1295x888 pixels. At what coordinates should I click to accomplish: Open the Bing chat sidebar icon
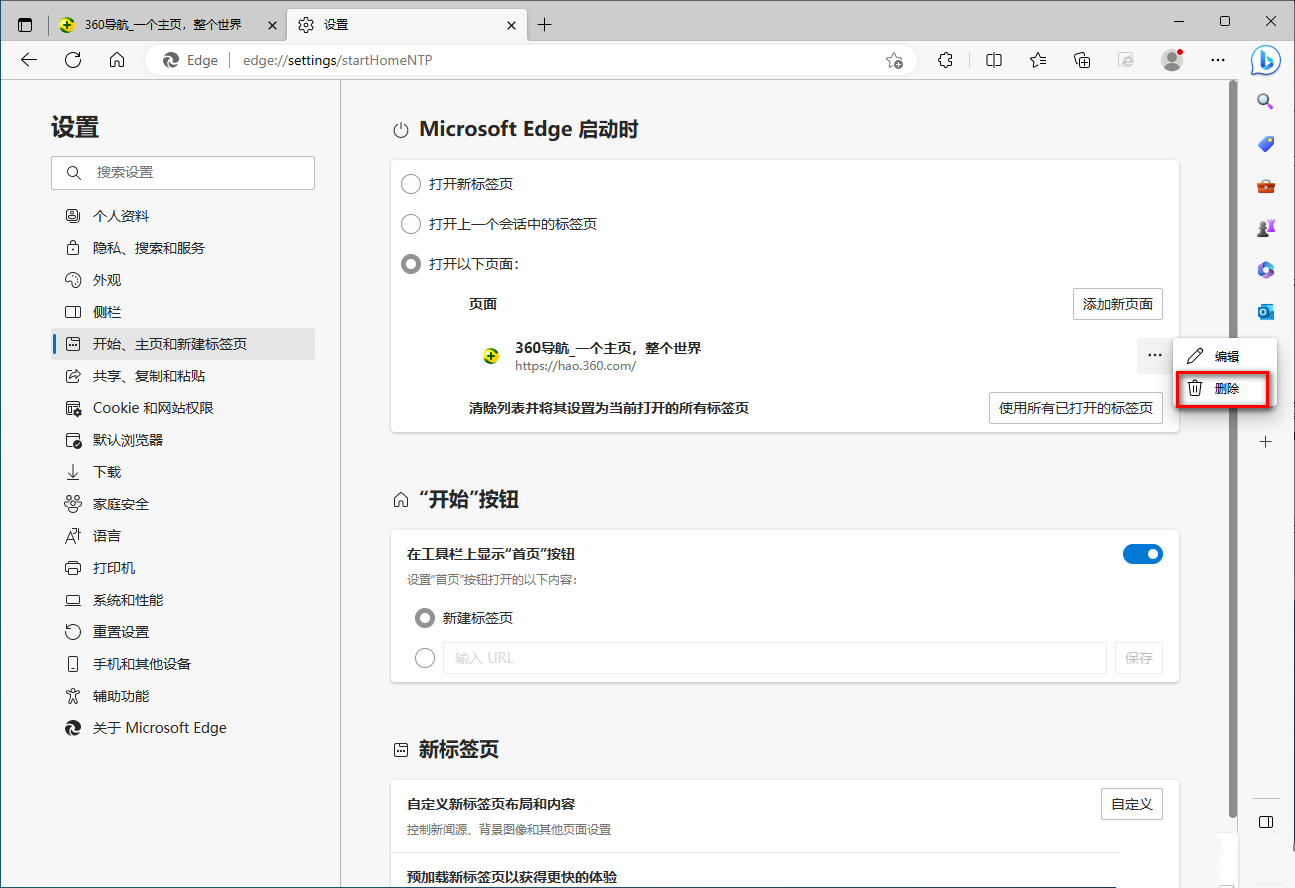[1265, 60]
